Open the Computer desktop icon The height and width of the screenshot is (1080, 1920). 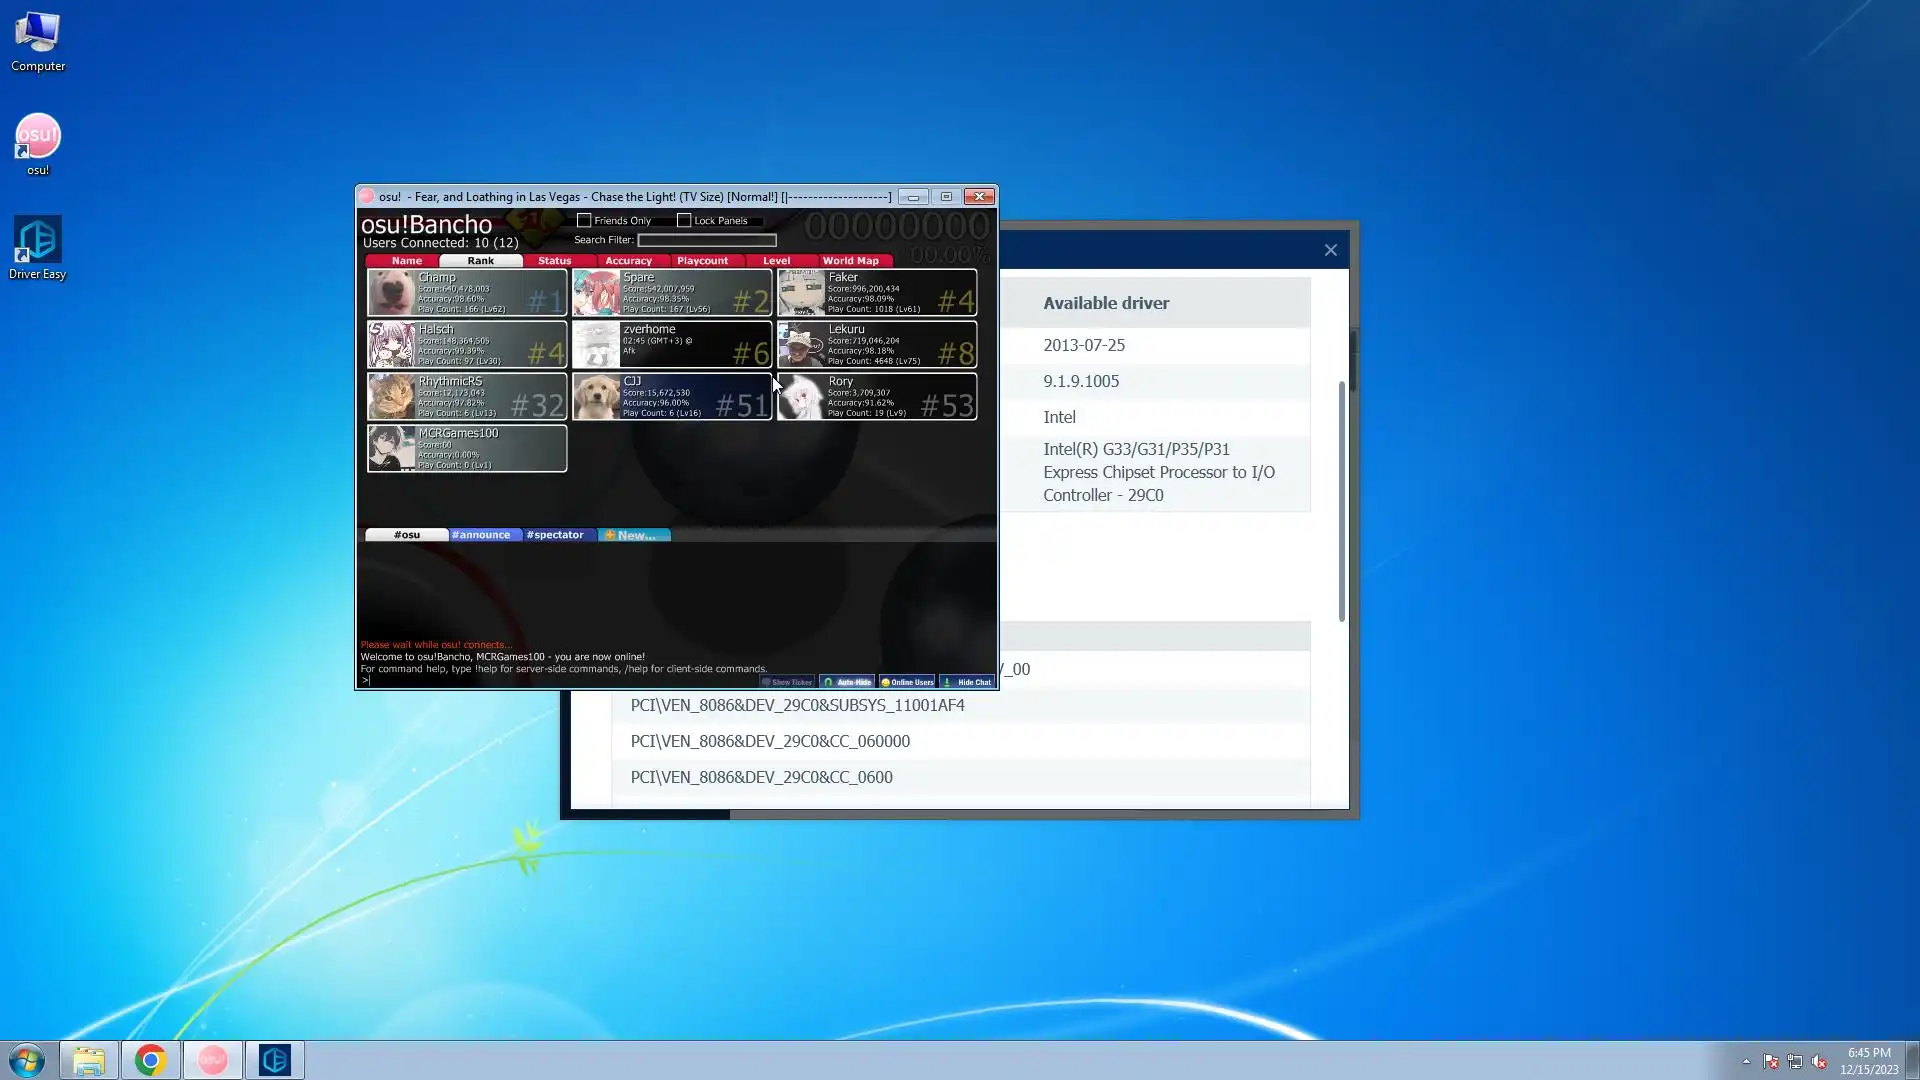tap(38, 36)
